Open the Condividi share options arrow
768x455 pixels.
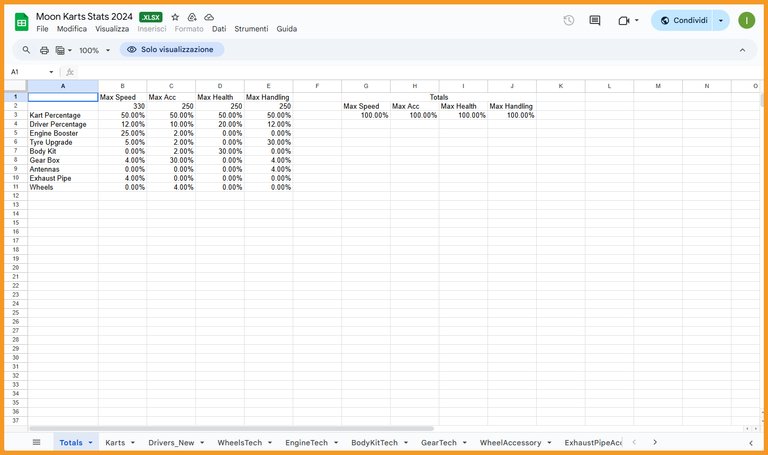point(720,21)
